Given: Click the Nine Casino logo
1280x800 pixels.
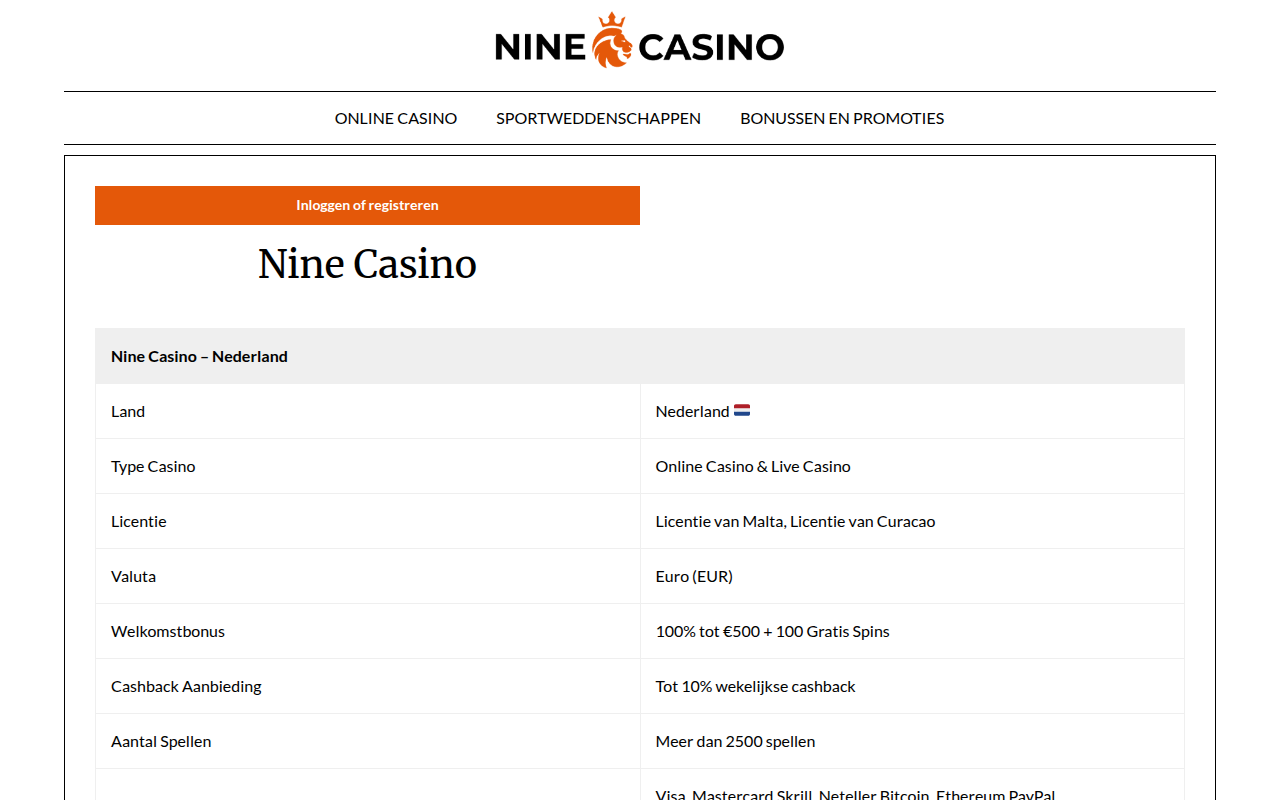Looking at the screenshot, I should (640, 41).
